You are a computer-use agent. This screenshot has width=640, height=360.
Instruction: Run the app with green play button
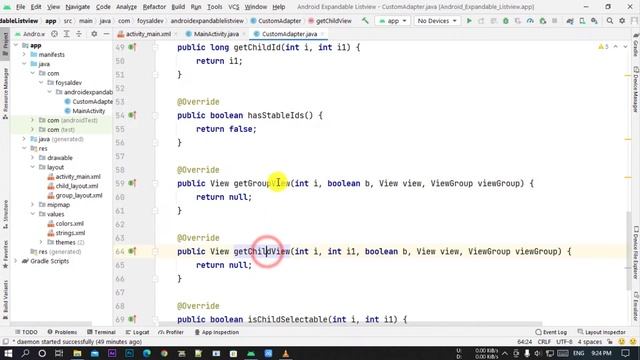coord(469,20)
